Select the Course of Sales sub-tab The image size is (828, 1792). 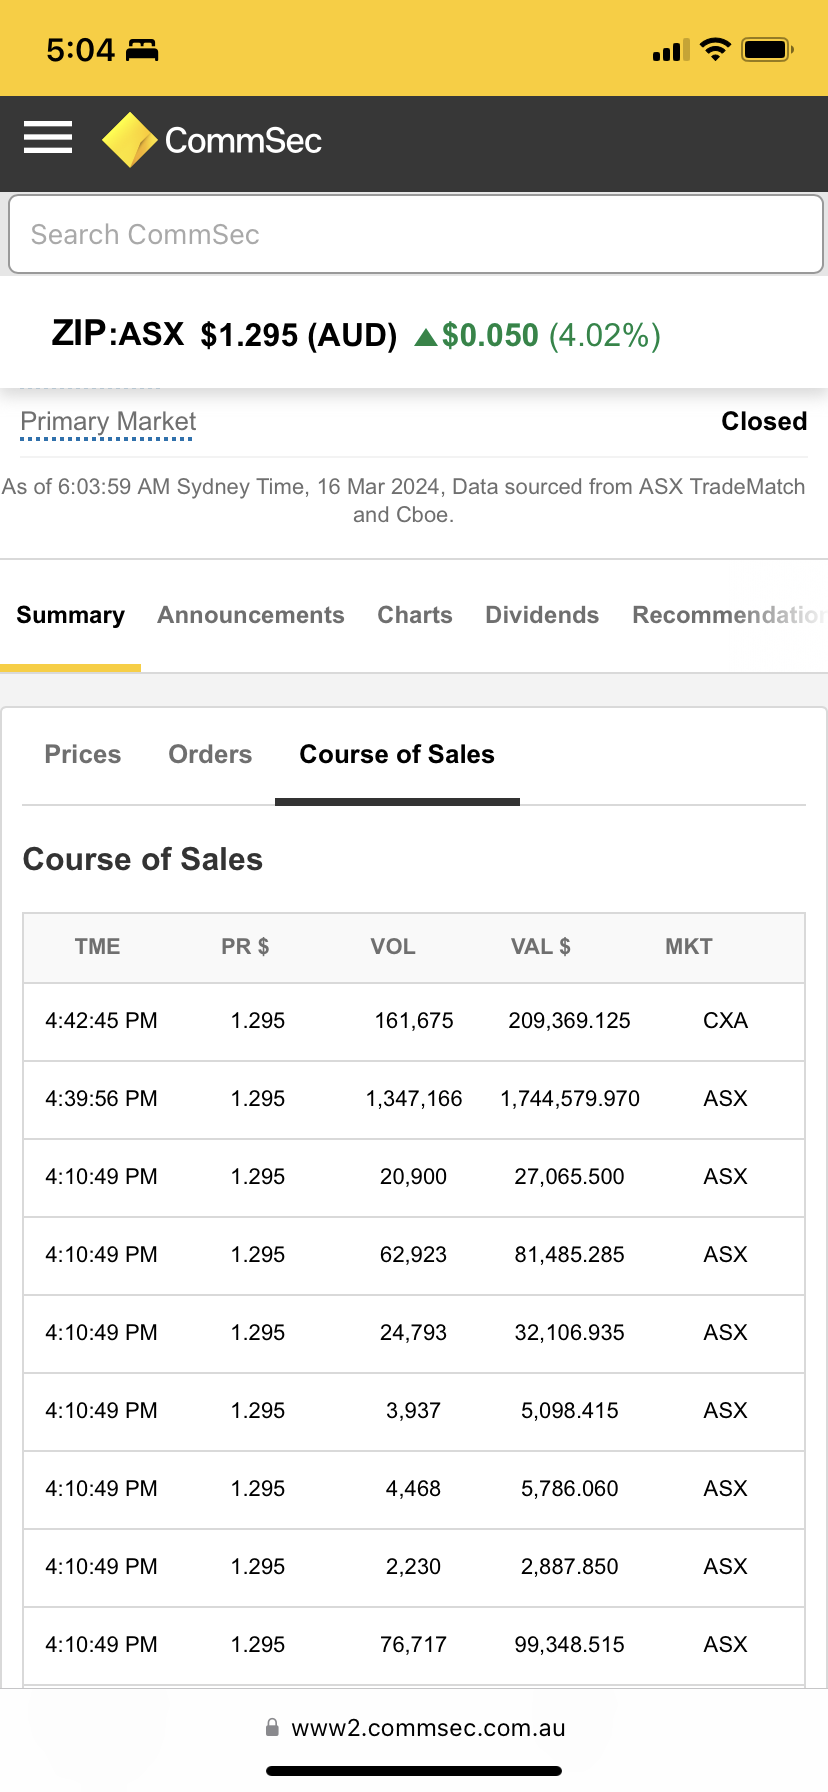point(397,754)
